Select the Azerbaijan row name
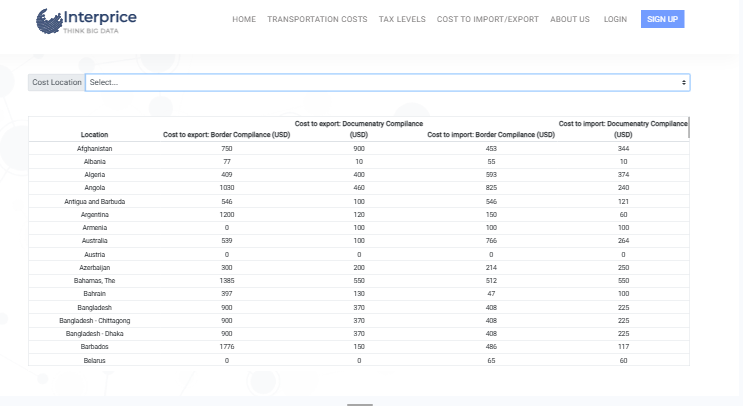The image size is (743, 406). click(x=94, y=268)
